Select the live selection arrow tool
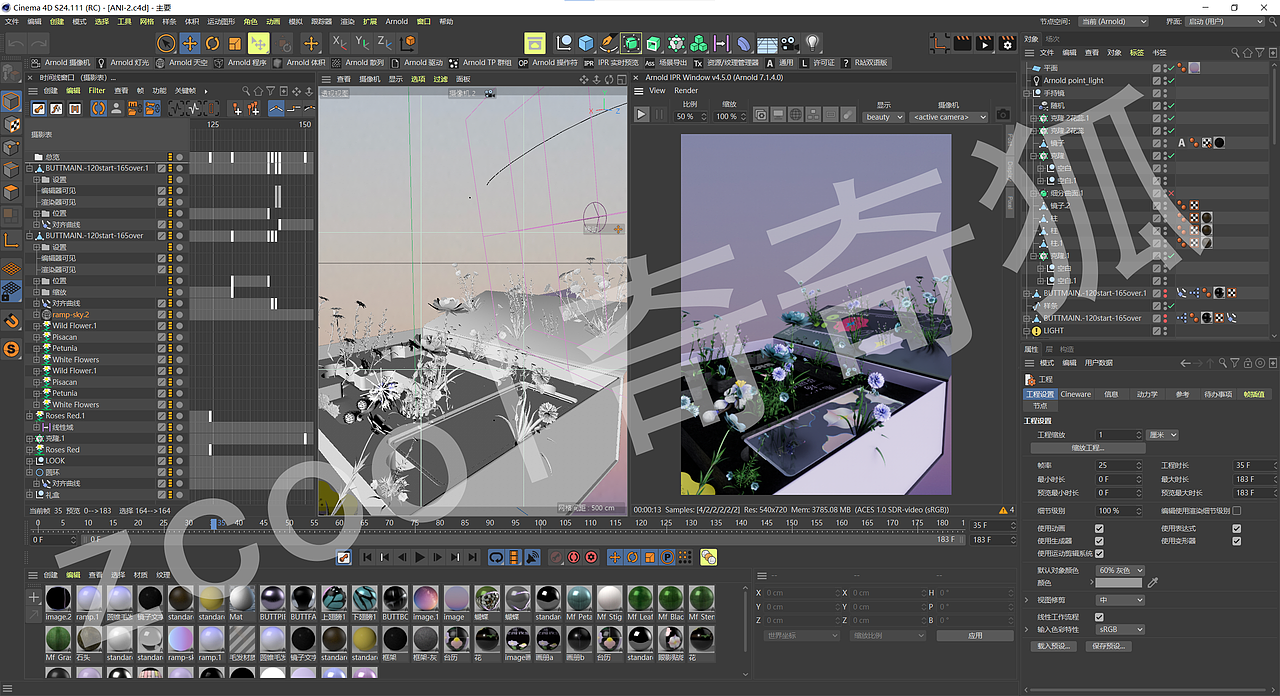 166,43
